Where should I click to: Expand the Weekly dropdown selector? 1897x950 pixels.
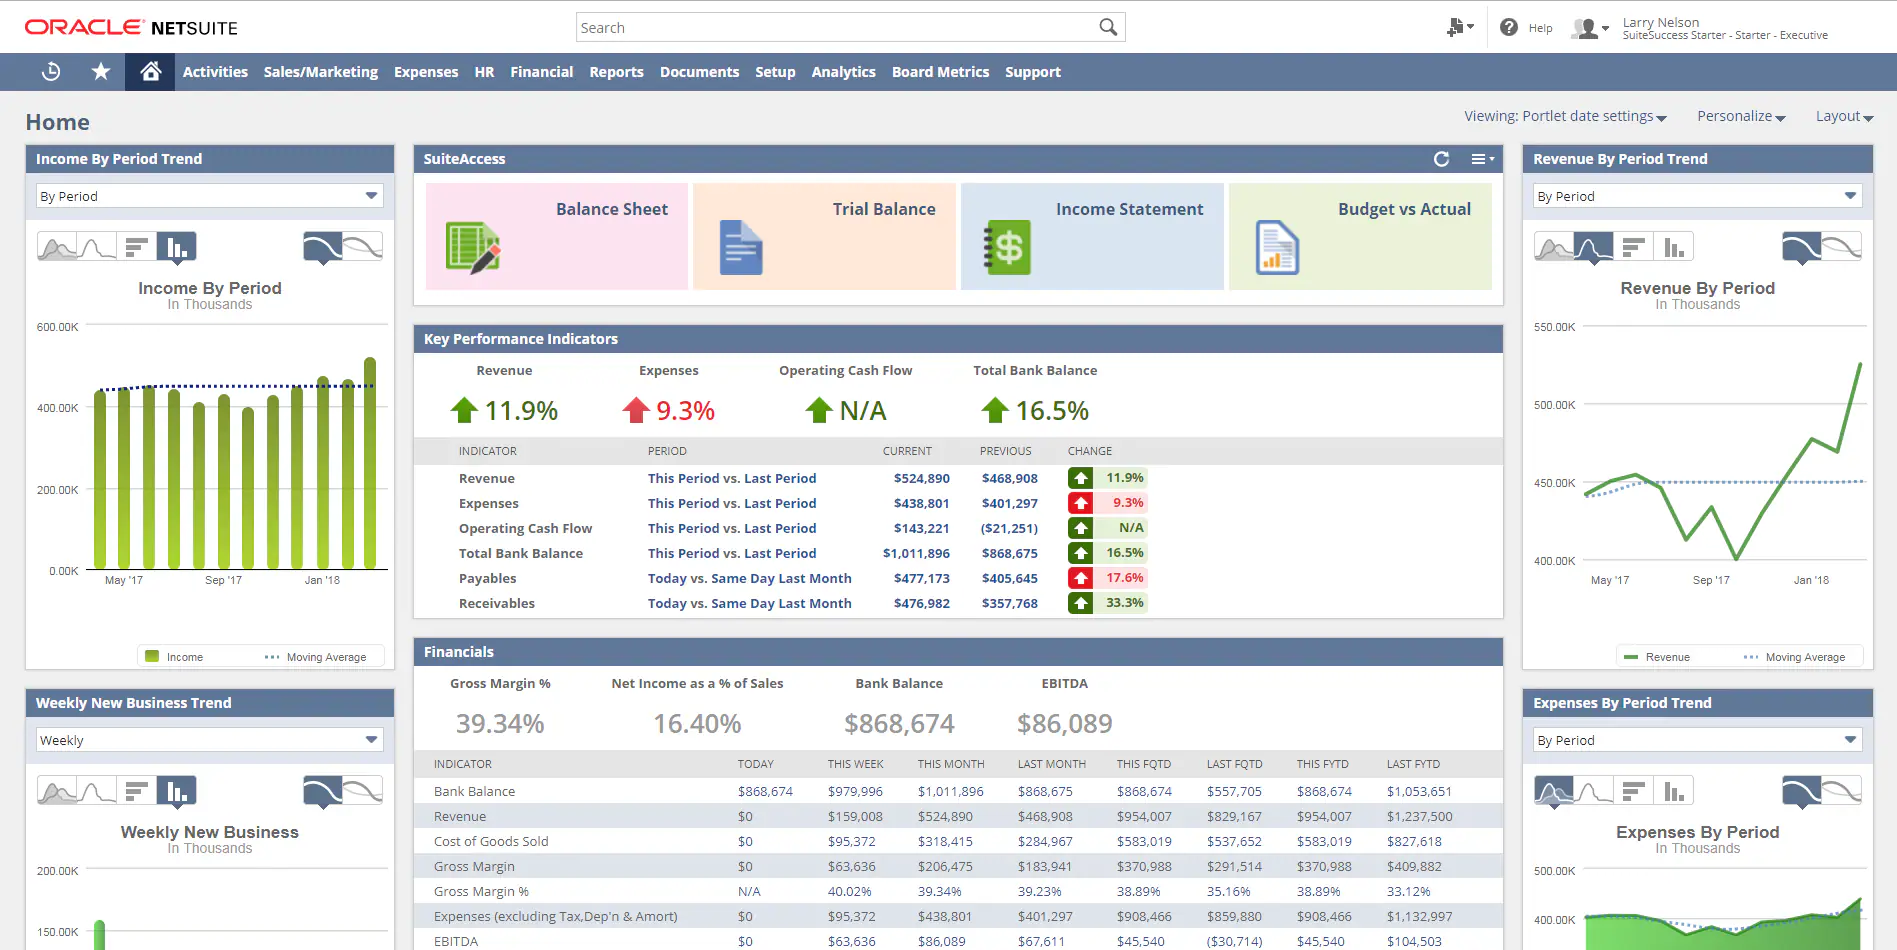(x=209, y=739)
